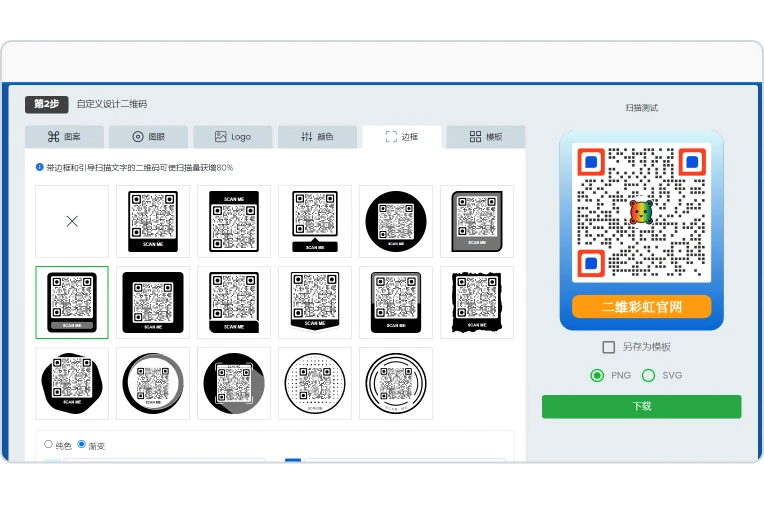Image resolution: width=764 pixels, height=506 pixels.
Task: Click the green 下载 download button
Action: tap(642, 407)
